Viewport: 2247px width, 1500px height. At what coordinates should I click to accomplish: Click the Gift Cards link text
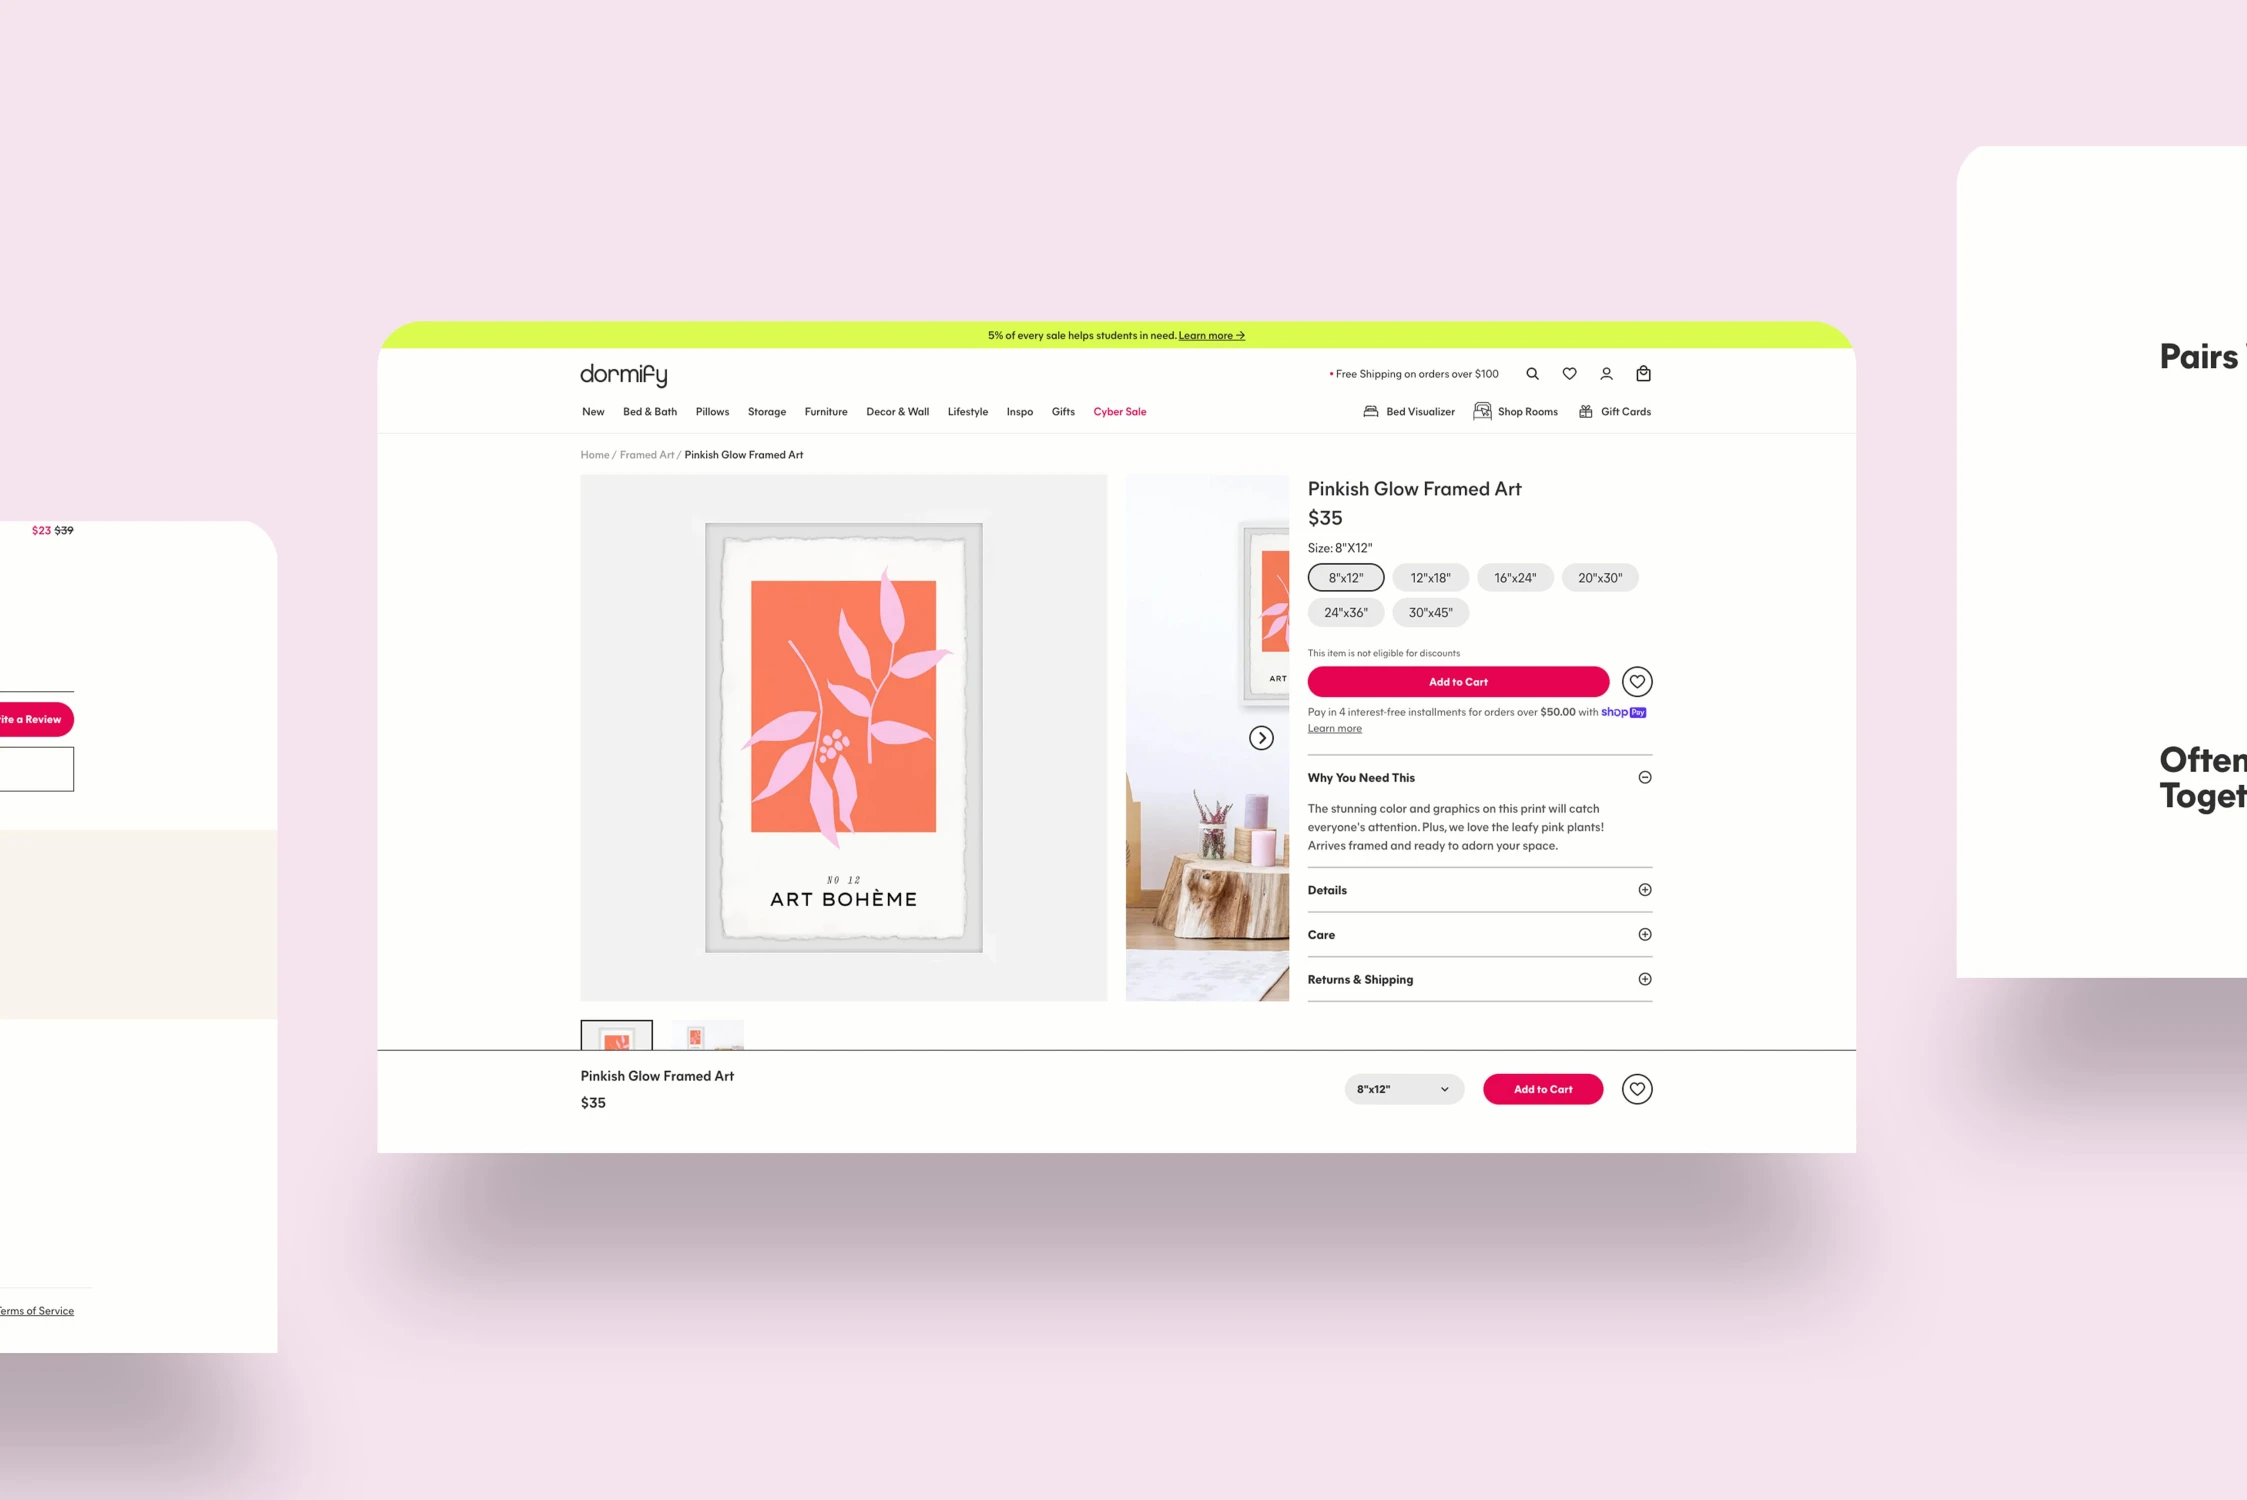(1625, 412)
